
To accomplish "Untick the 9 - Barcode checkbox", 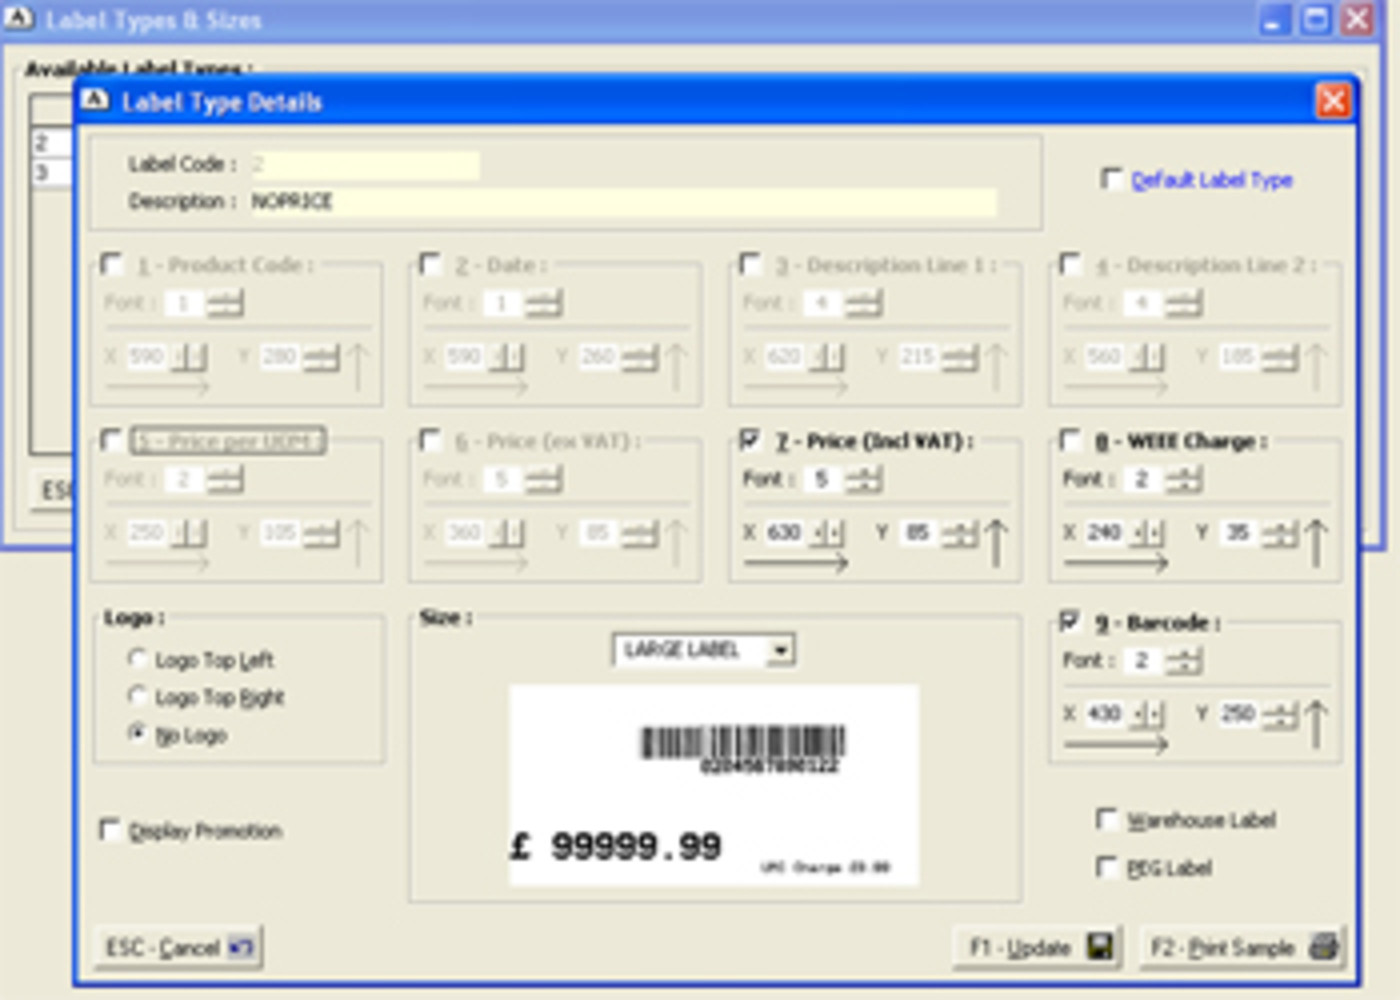I will click(x=1070, y=622).
